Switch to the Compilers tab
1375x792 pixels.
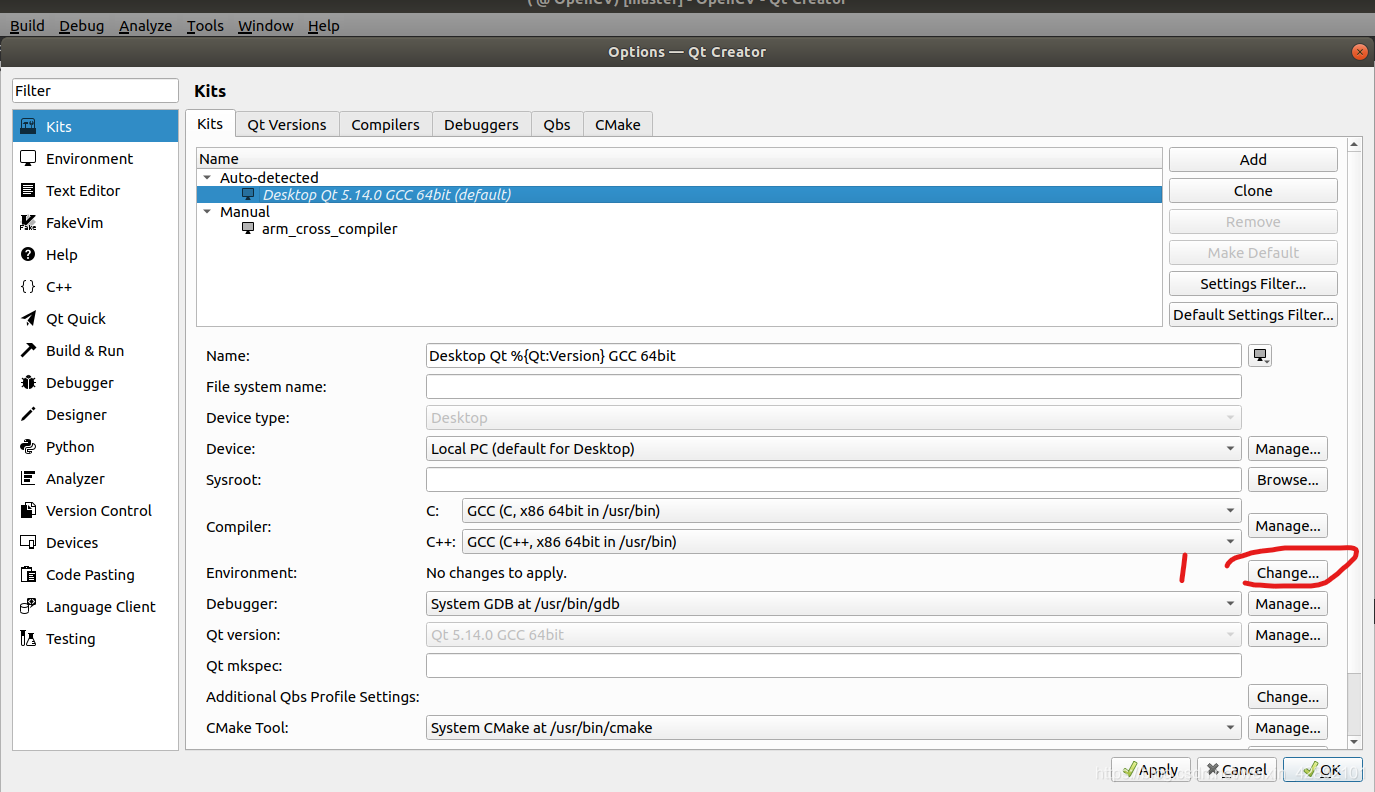click(x=385, y=124)
